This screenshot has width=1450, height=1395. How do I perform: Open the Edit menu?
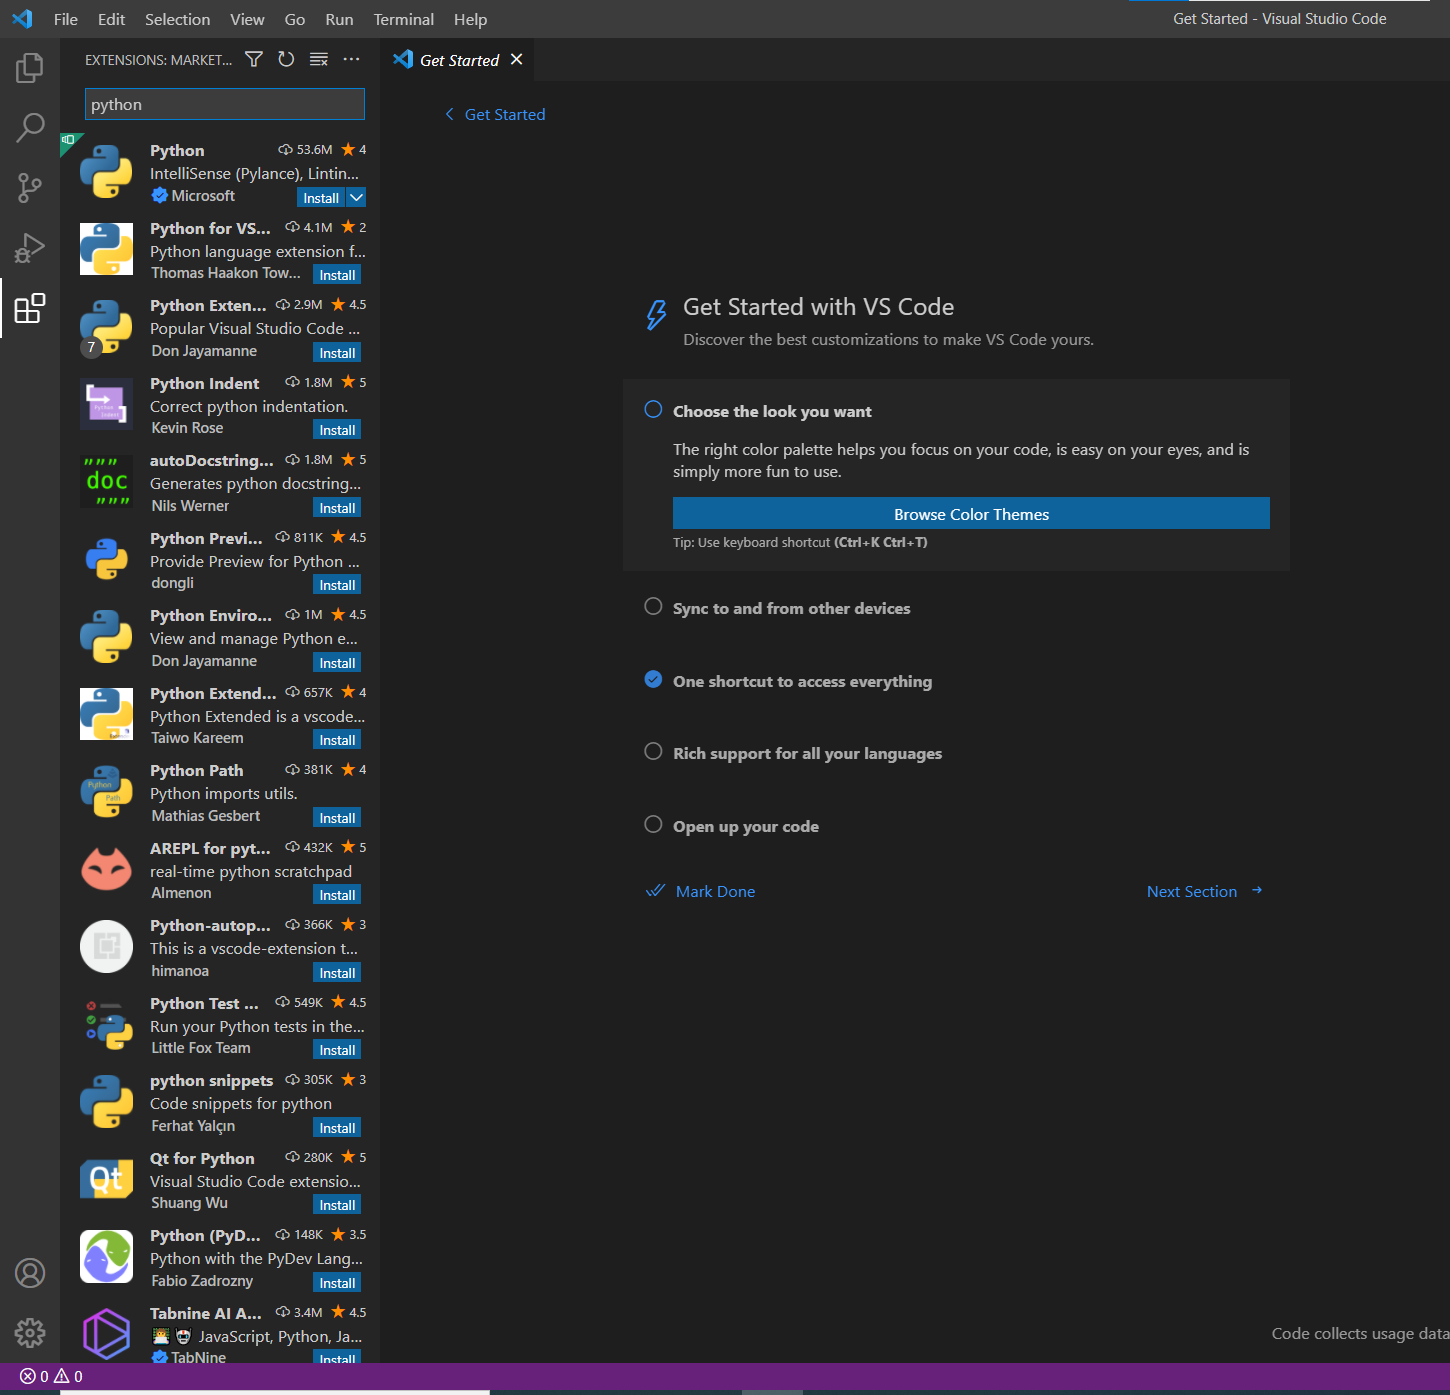click(112, 19)
